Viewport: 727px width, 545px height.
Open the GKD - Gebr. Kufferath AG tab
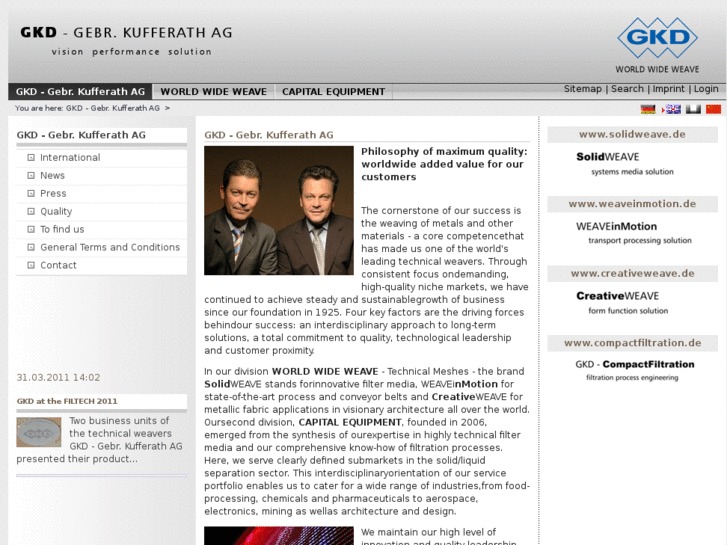80,92
